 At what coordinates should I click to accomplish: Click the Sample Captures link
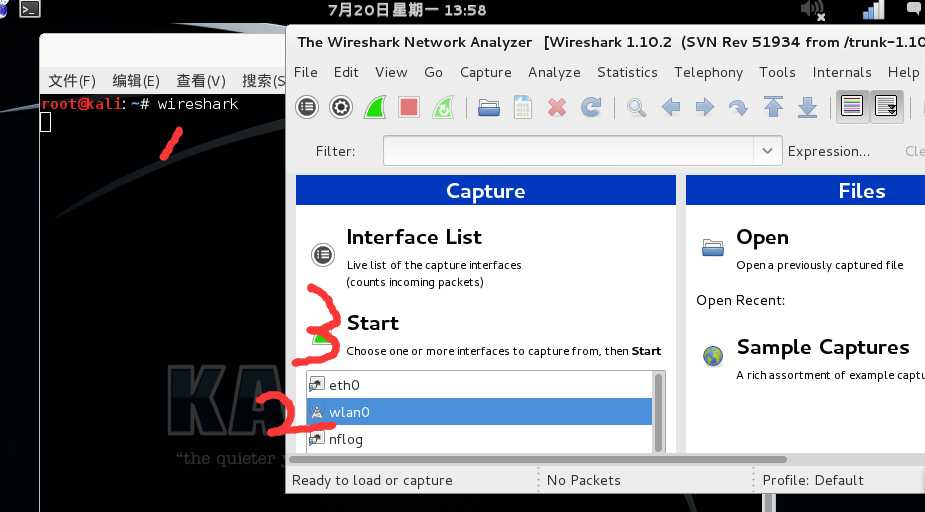point(823,347)
